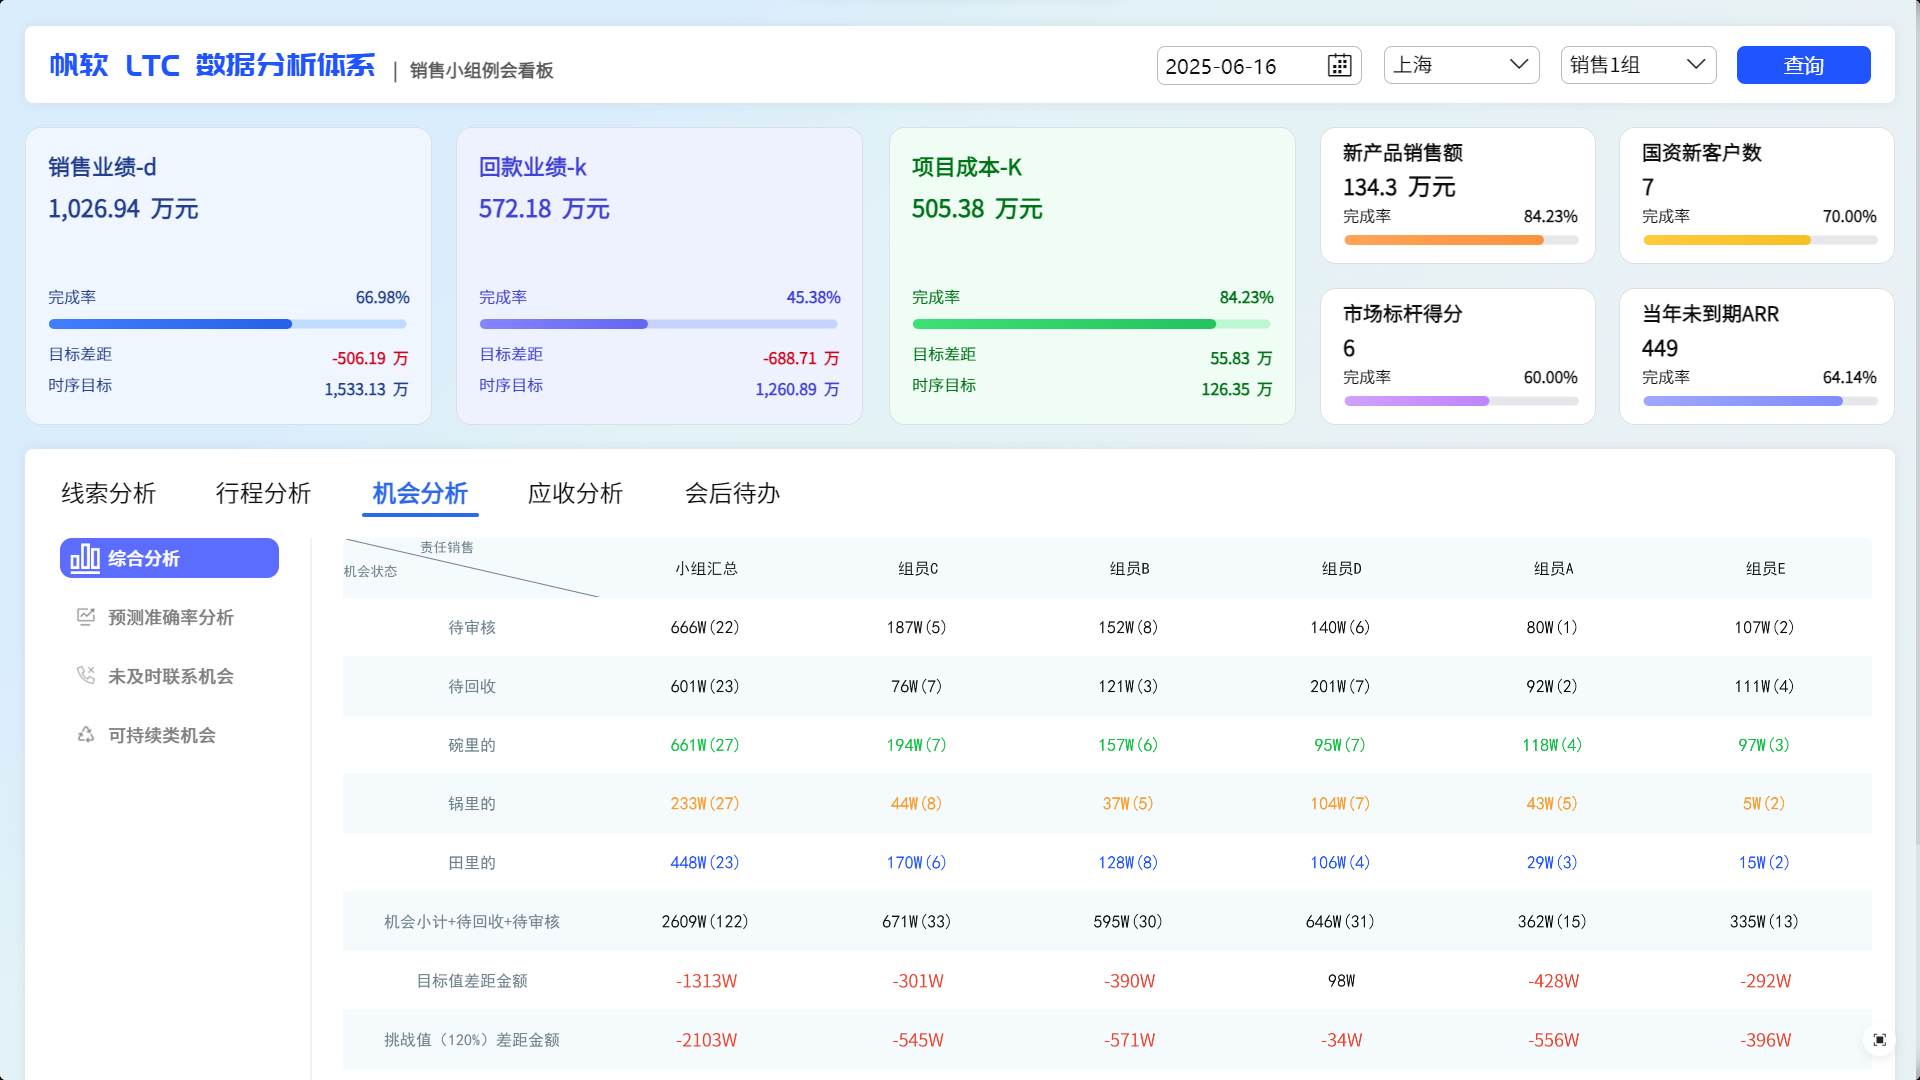Open the 应收分析 tab
This screenshot has width=1920, height=1080.
click(x=576, y=493)
